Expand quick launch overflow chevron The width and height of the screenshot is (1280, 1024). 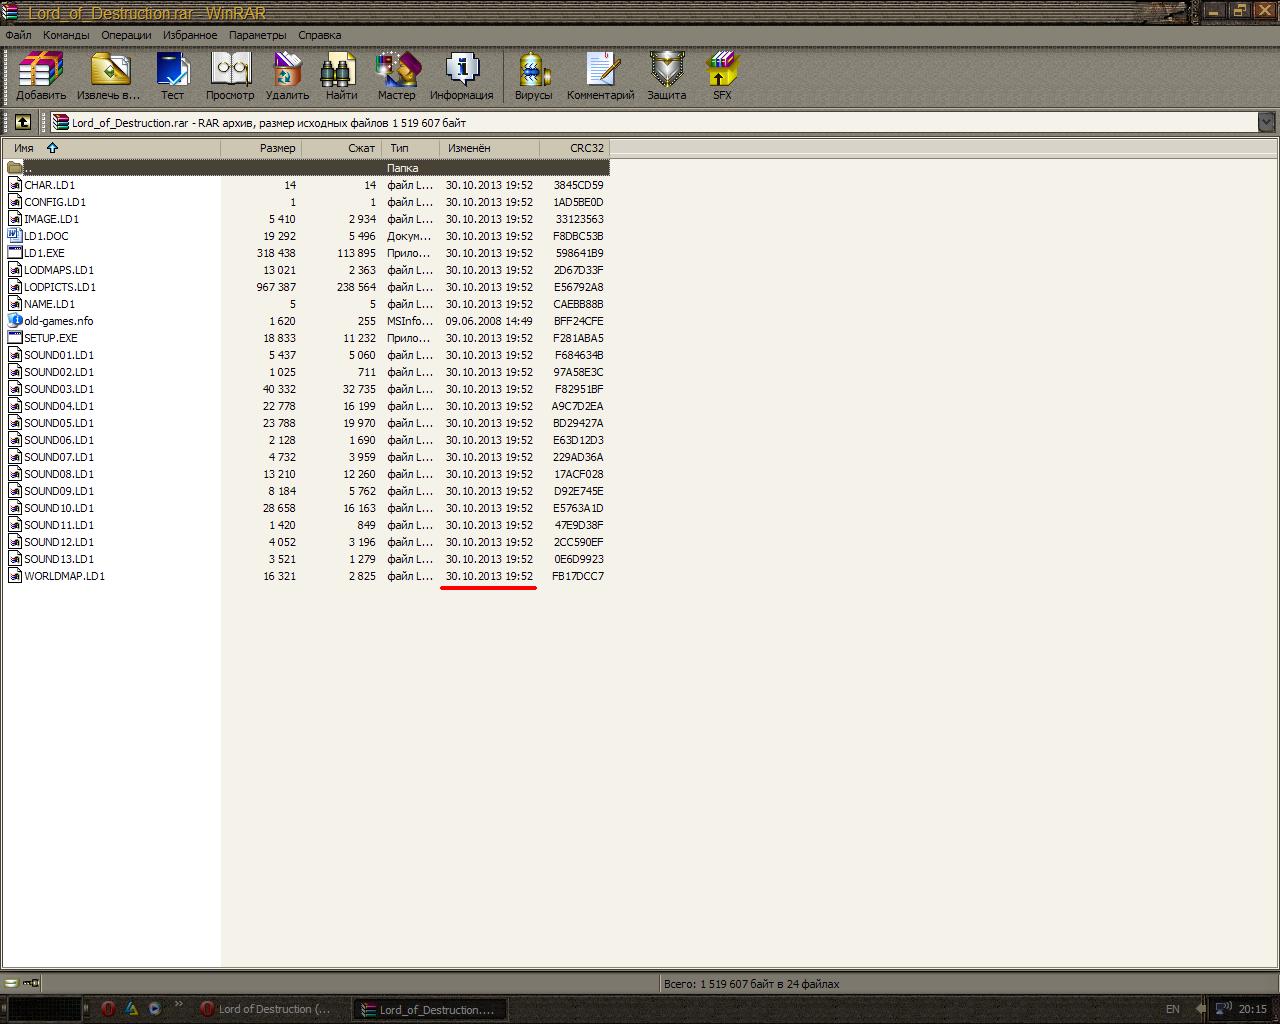[179, 1004]
